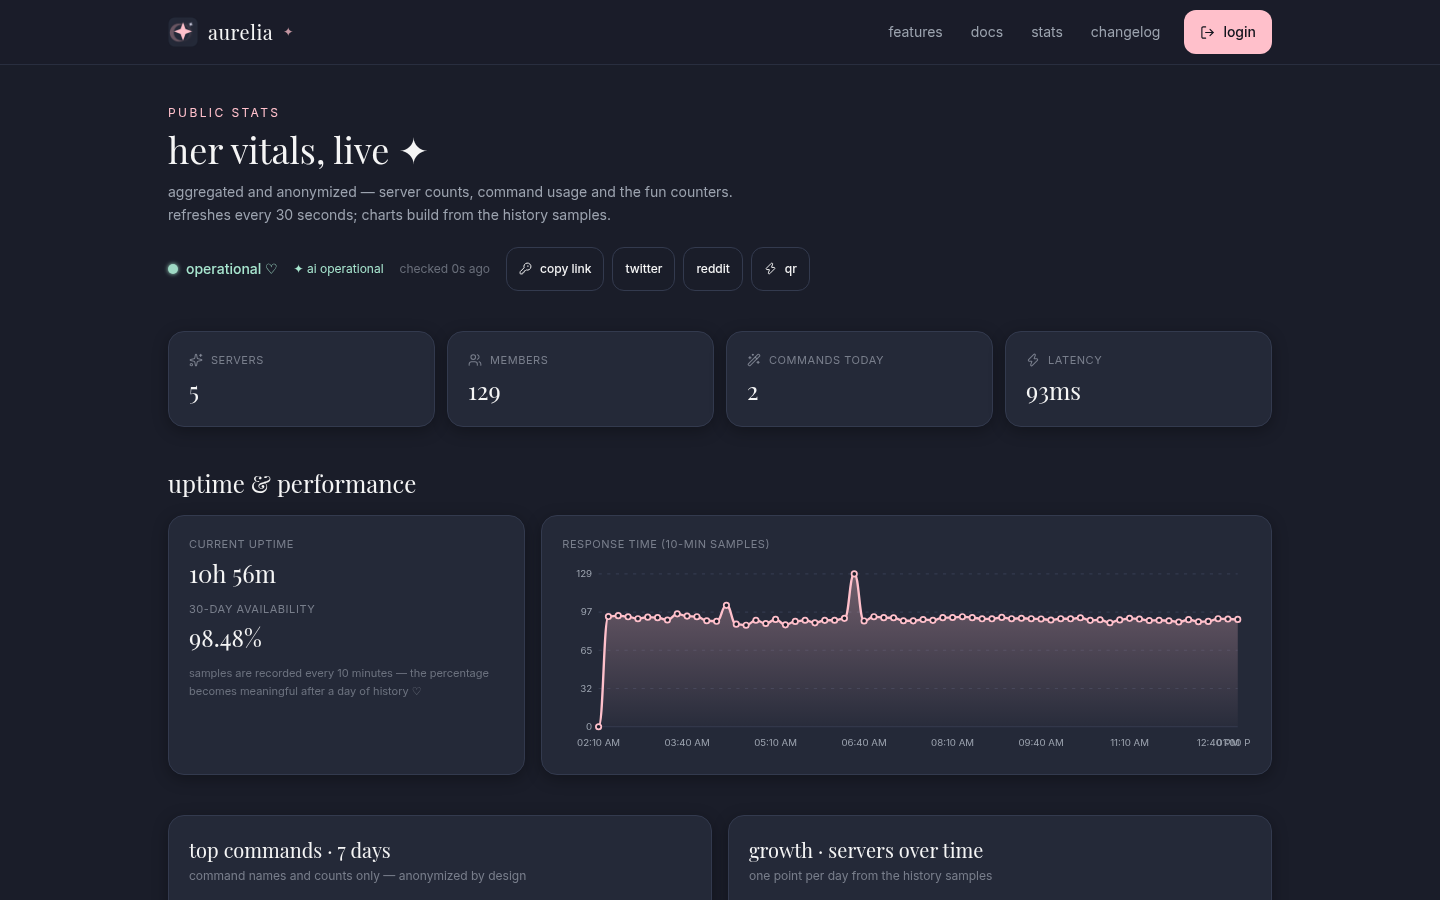Screen dimensions: 1440x900
Task: Share stats on twitter
Action: (x=643, y=269)
